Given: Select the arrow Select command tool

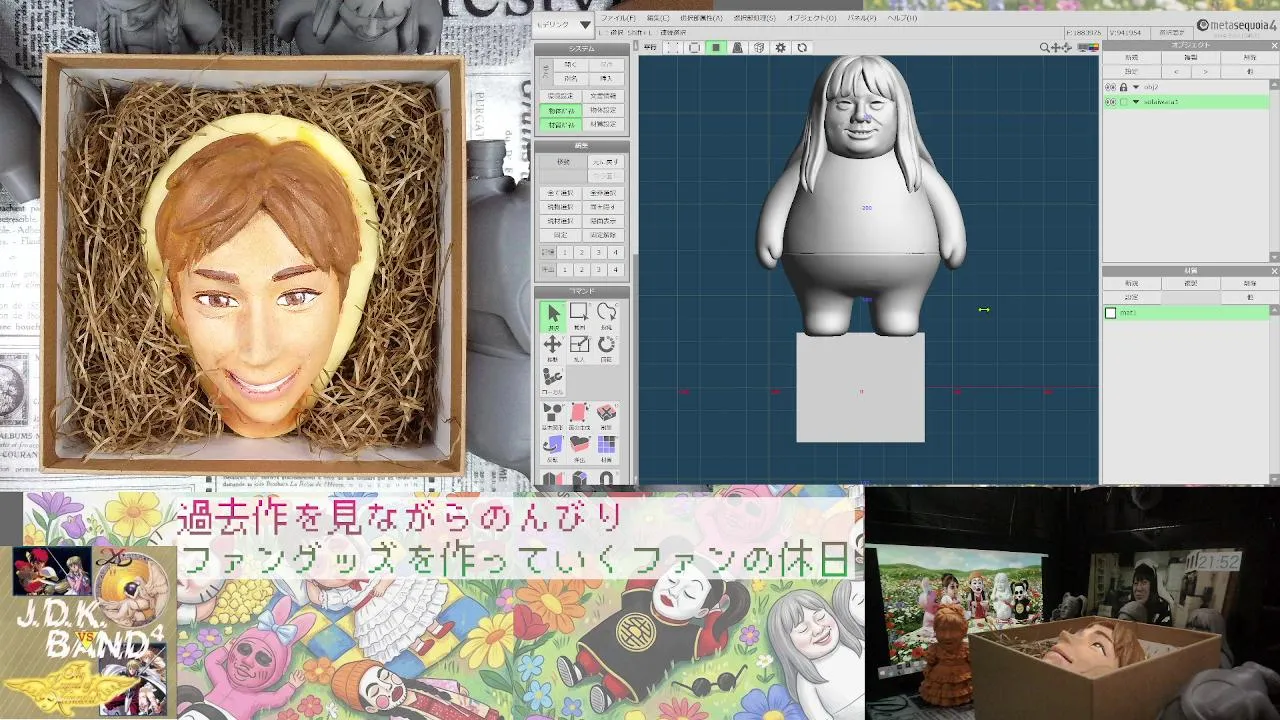Looking at the screenshot, I should (x=553, y=315).
